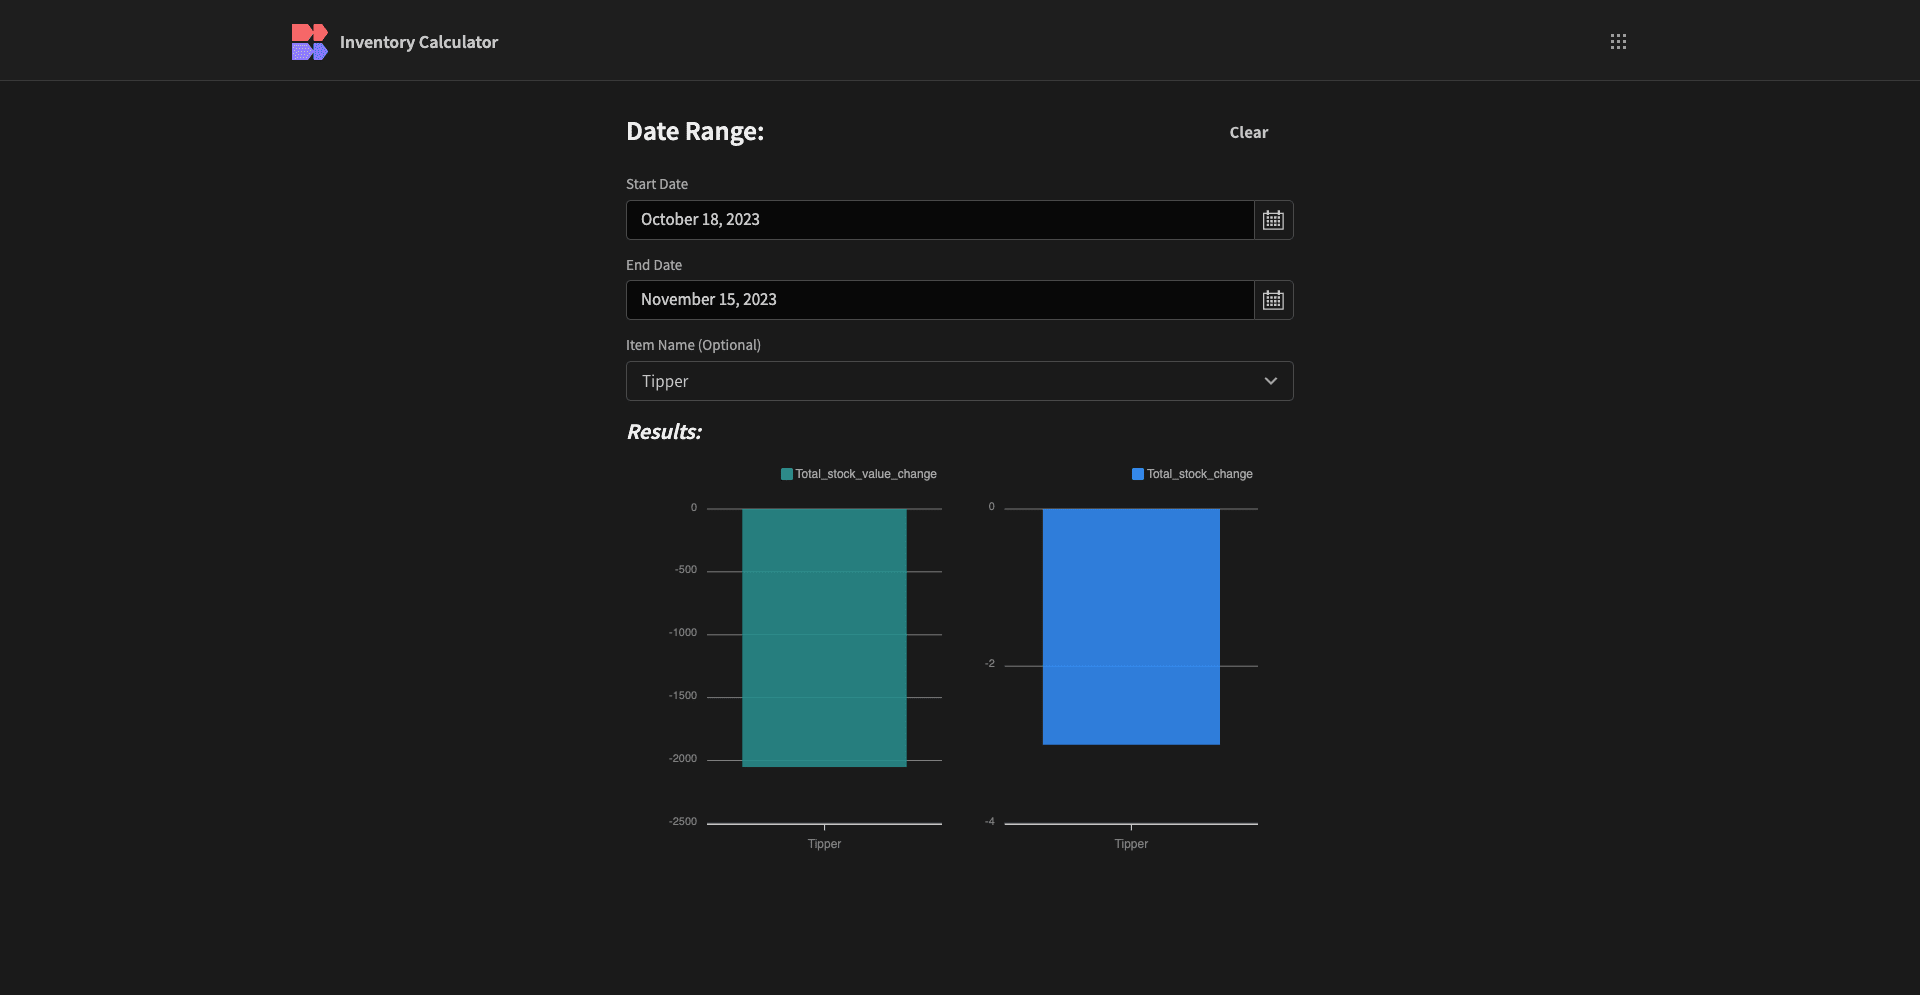This screenshot has height=995, width=1920.
Task: Click the -500 axis value on the teal chart
Action: (686, 570)
